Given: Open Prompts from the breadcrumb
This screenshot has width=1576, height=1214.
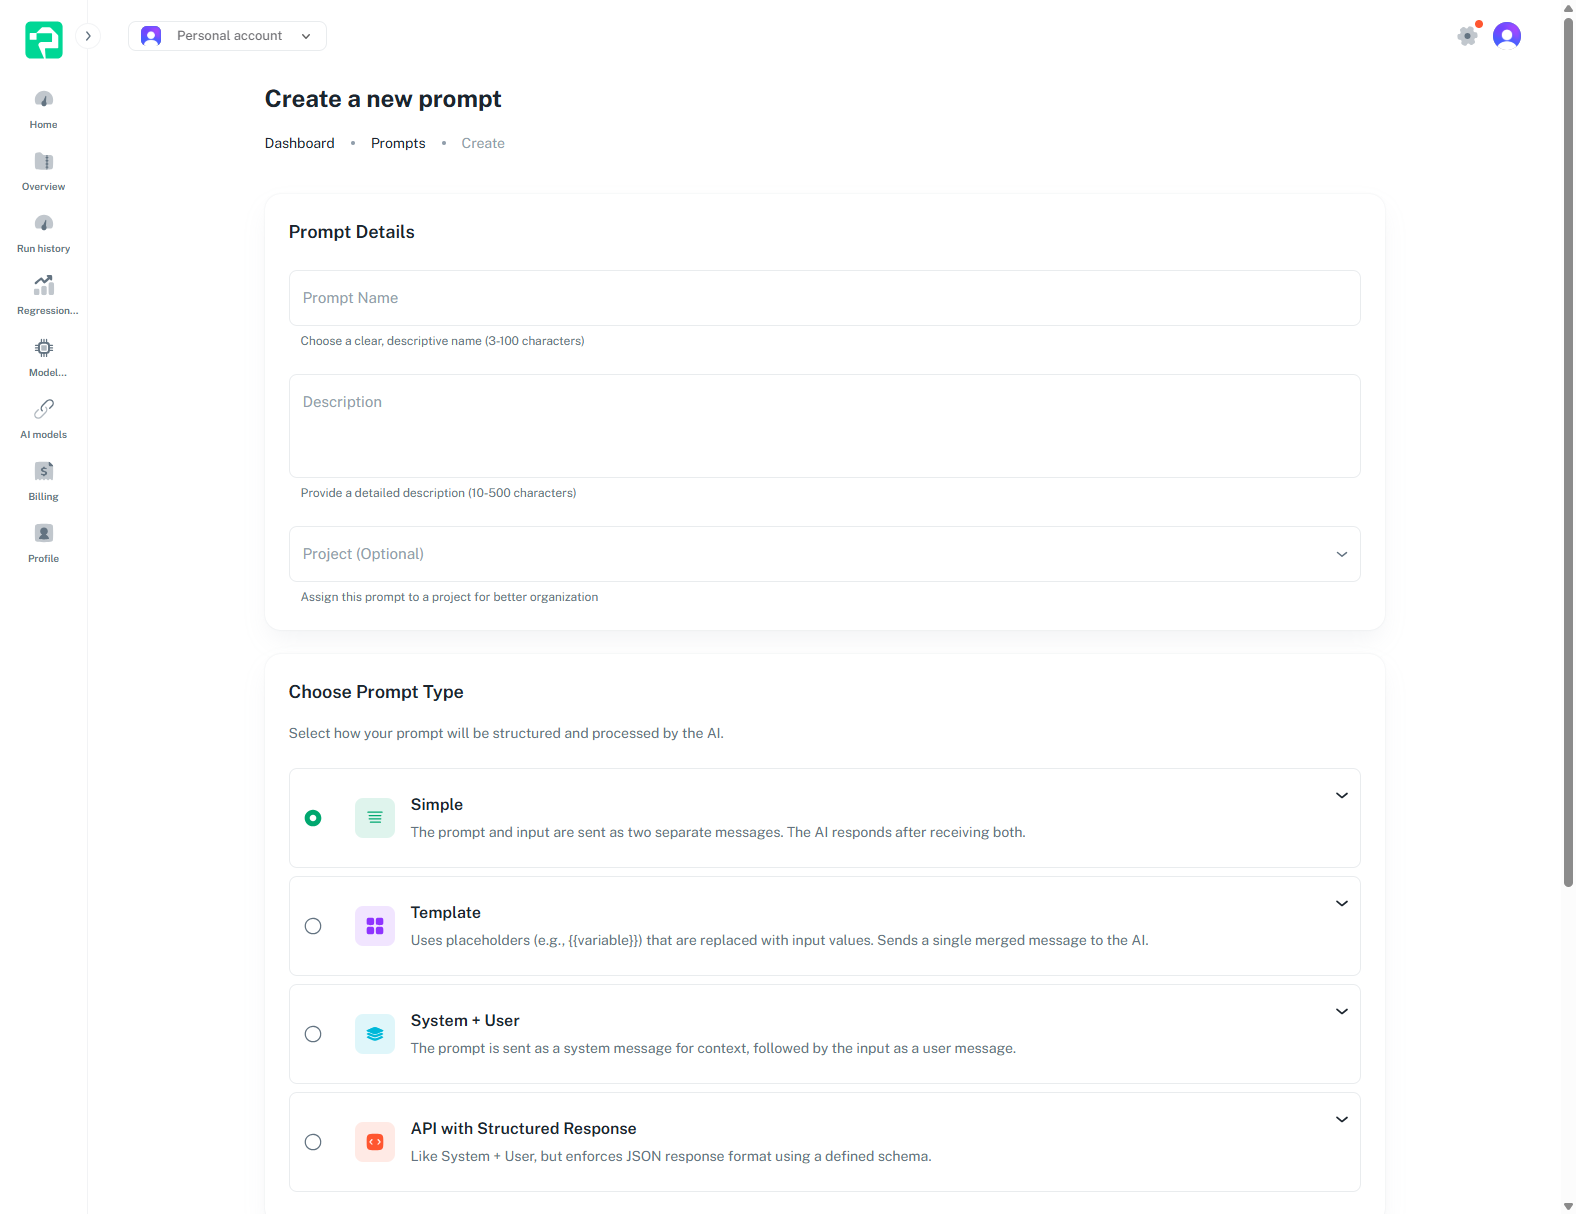Looking at the screenshot, I should pos(398,143).
